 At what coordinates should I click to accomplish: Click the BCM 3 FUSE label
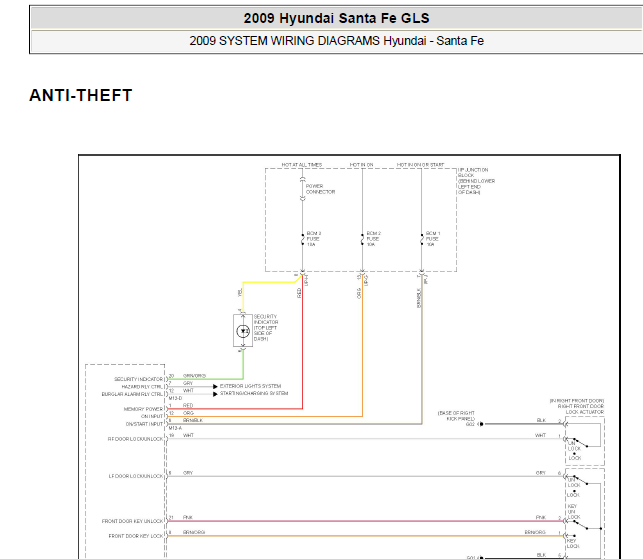[x=314, y=239]
